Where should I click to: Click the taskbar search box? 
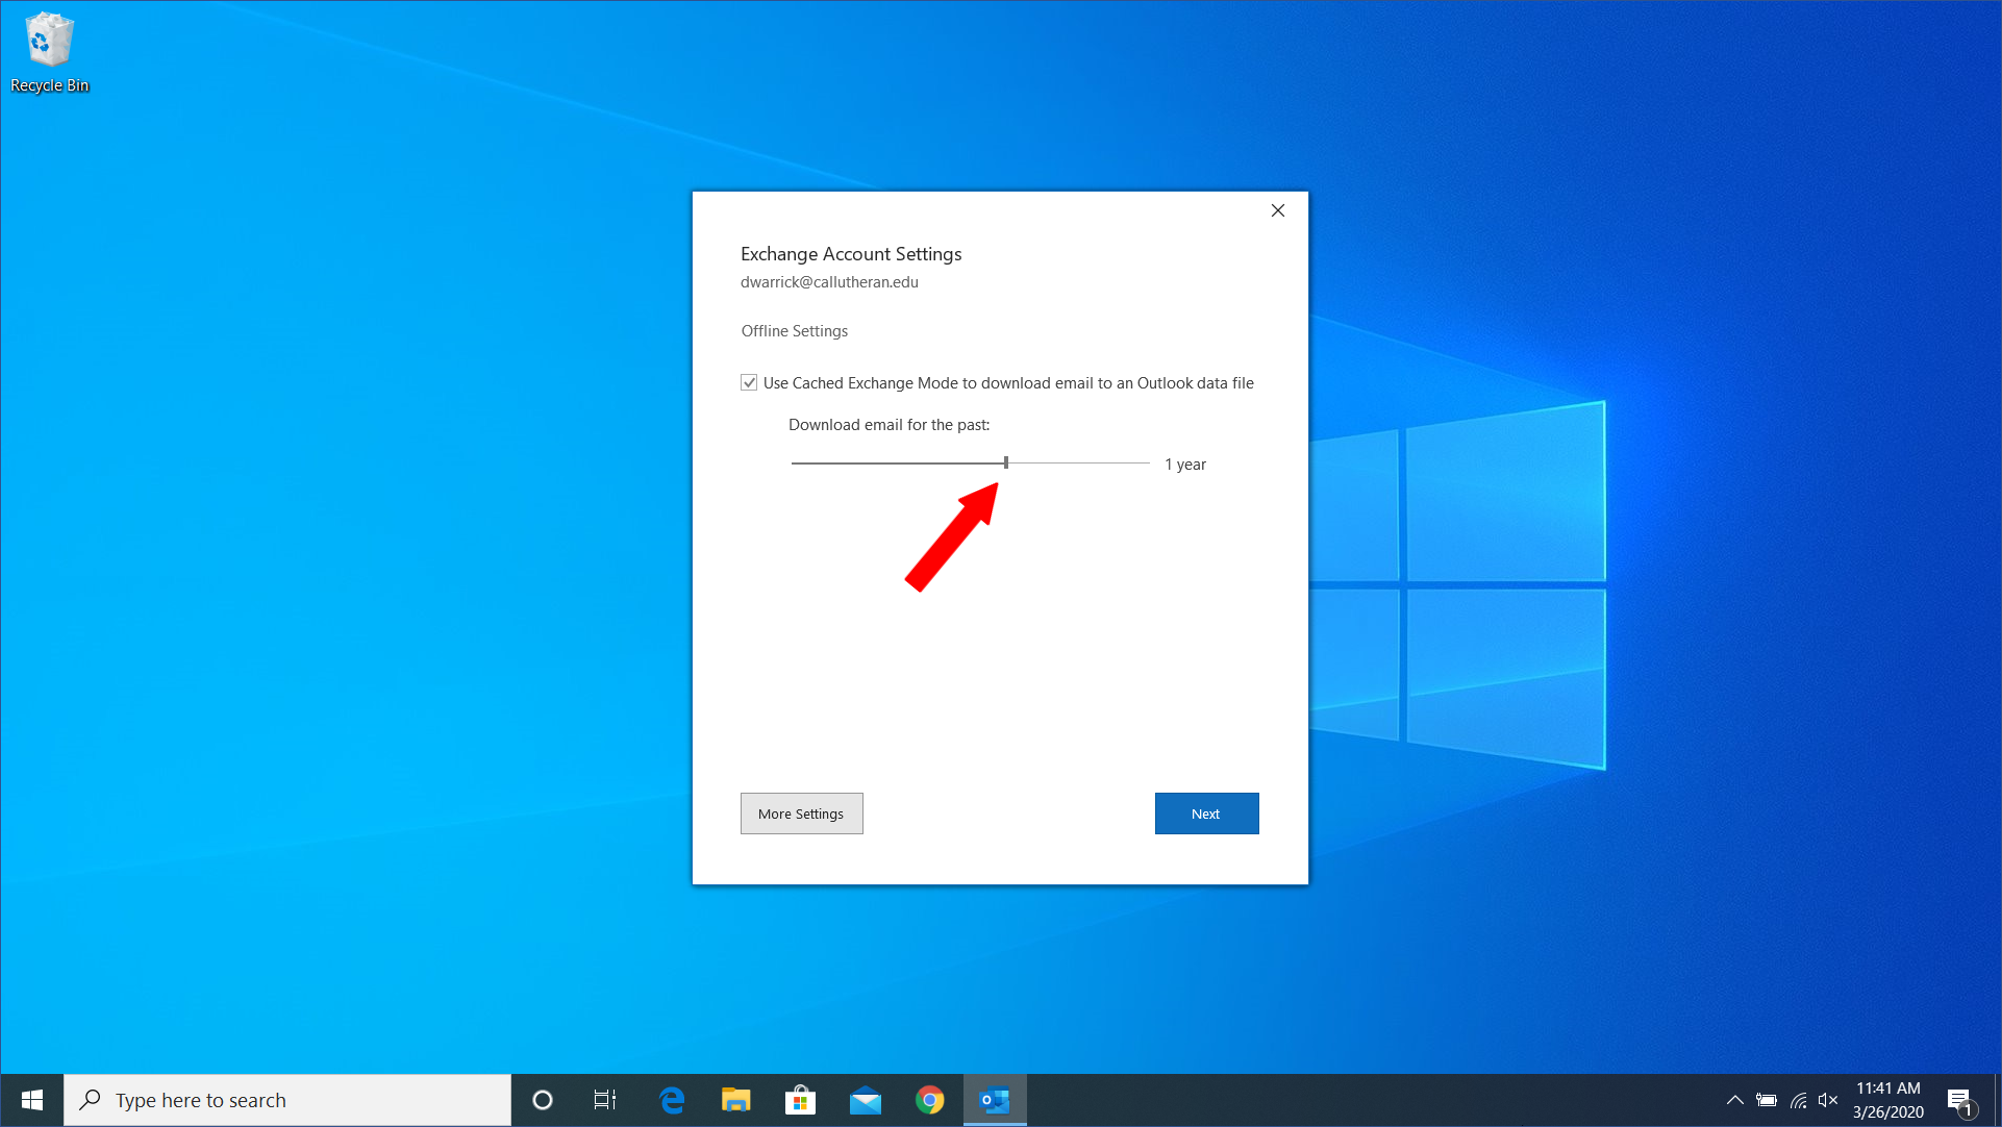tap(288, 1100)
